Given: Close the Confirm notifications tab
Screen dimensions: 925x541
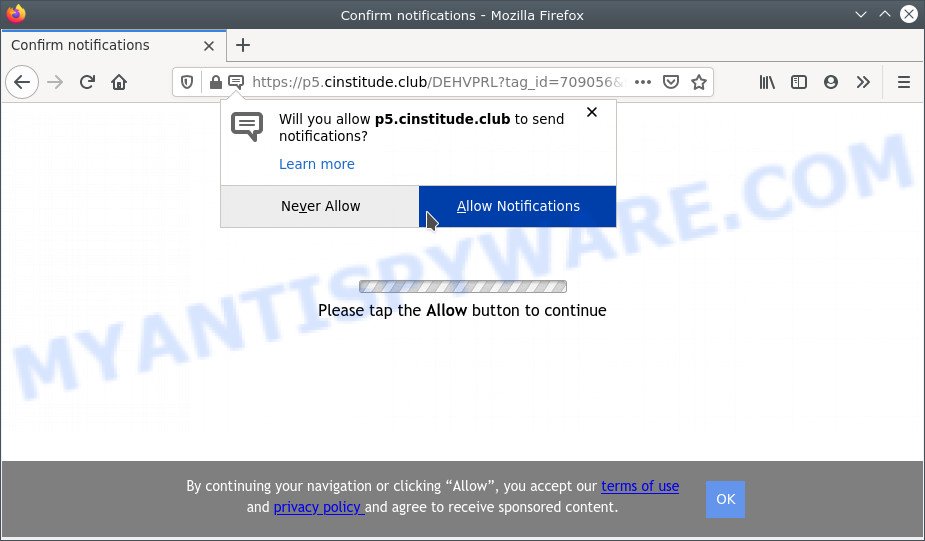Looking at the screenshot, I should click(209, 45).
